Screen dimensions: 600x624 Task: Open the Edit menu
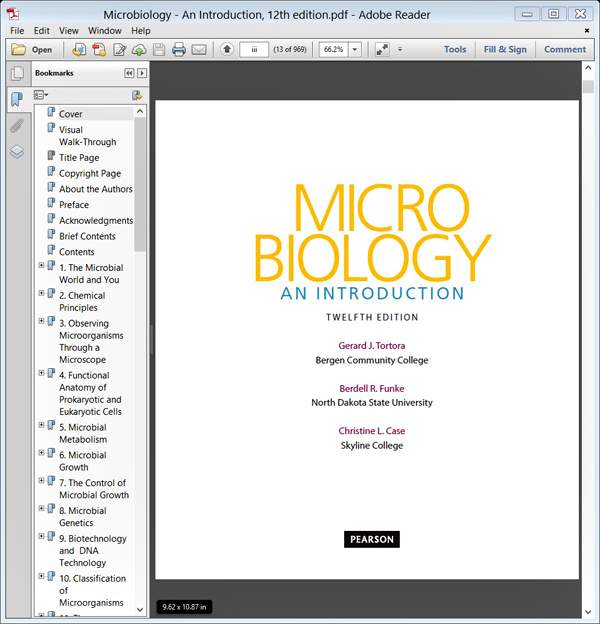click(x=41, y=31)
